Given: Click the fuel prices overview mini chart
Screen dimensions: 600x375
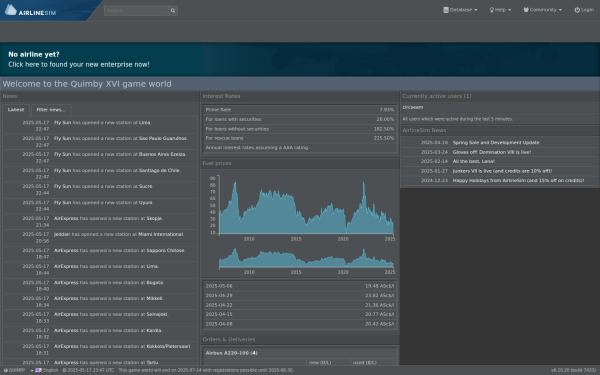Looking at the screenshot, I should (x=306, y=258).
